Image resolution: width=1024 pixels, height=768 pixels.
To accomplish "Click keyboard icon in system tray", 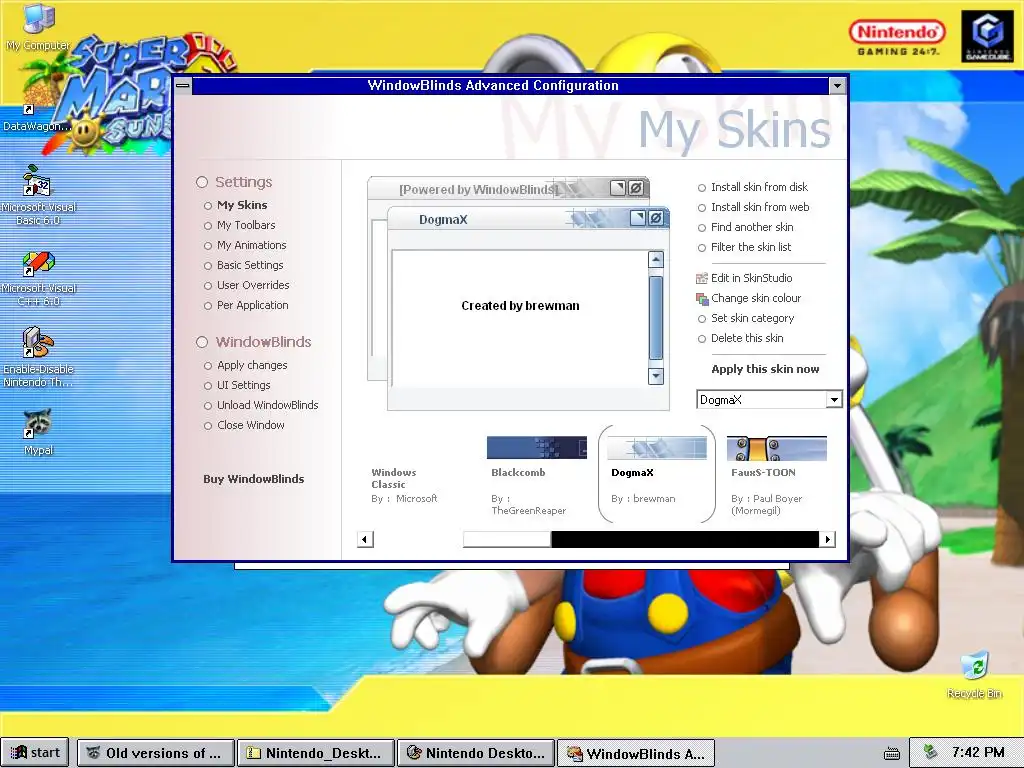I will [891, 753].
